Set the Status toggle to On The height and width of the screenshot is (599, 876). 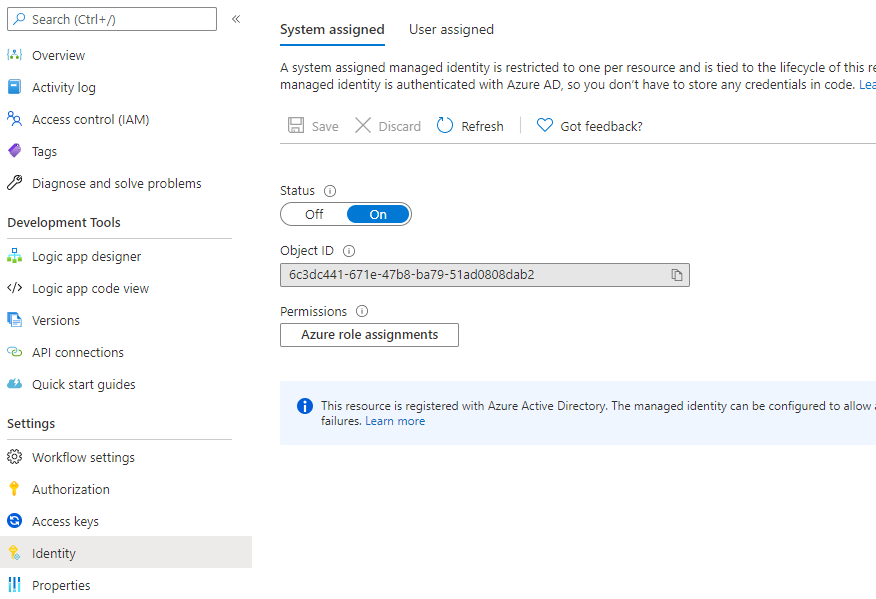378,215
